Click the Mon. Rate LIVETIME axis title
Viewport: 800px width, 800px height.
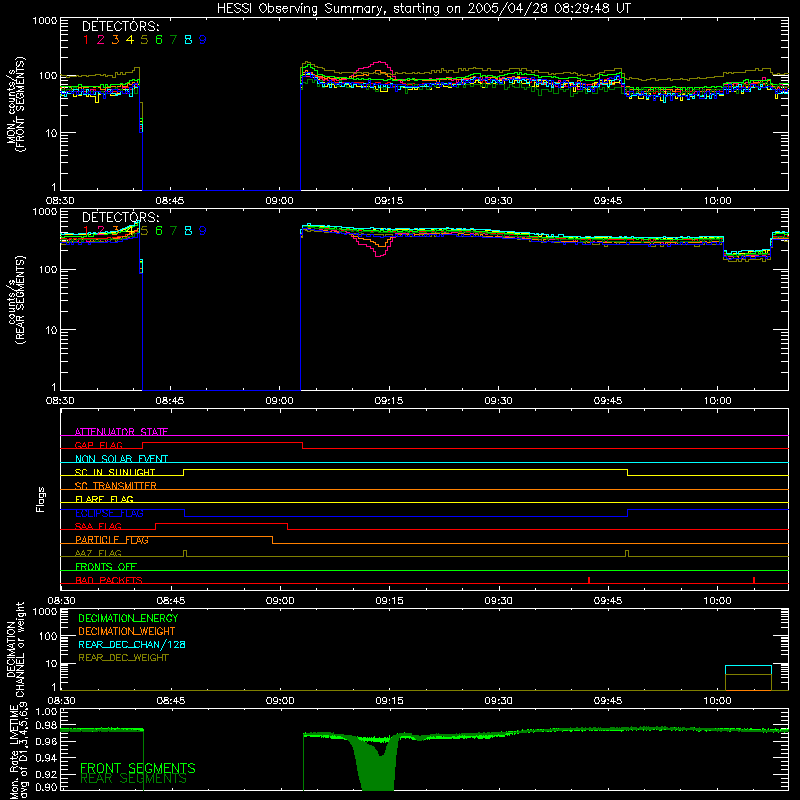pyautogui.click(x=19, y=751)
